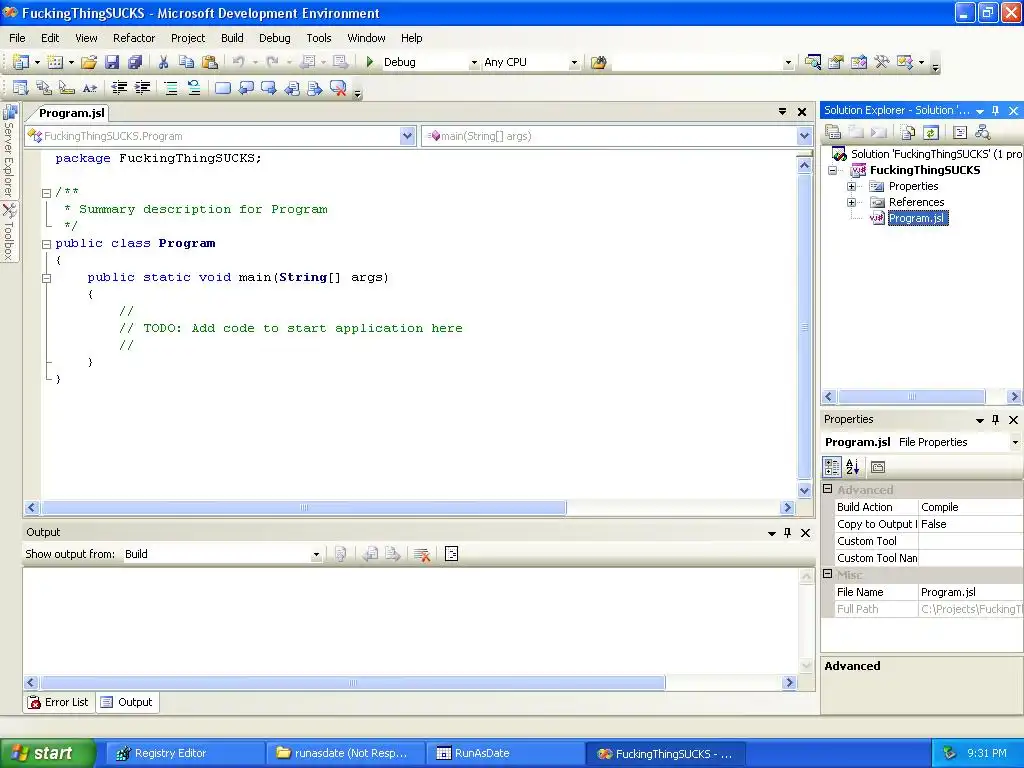Screen dimensions: 1024x768
Task: Open the Toolbox hammer-and-wrench icon
Action: pyautogui.click(x=882, y=62)
